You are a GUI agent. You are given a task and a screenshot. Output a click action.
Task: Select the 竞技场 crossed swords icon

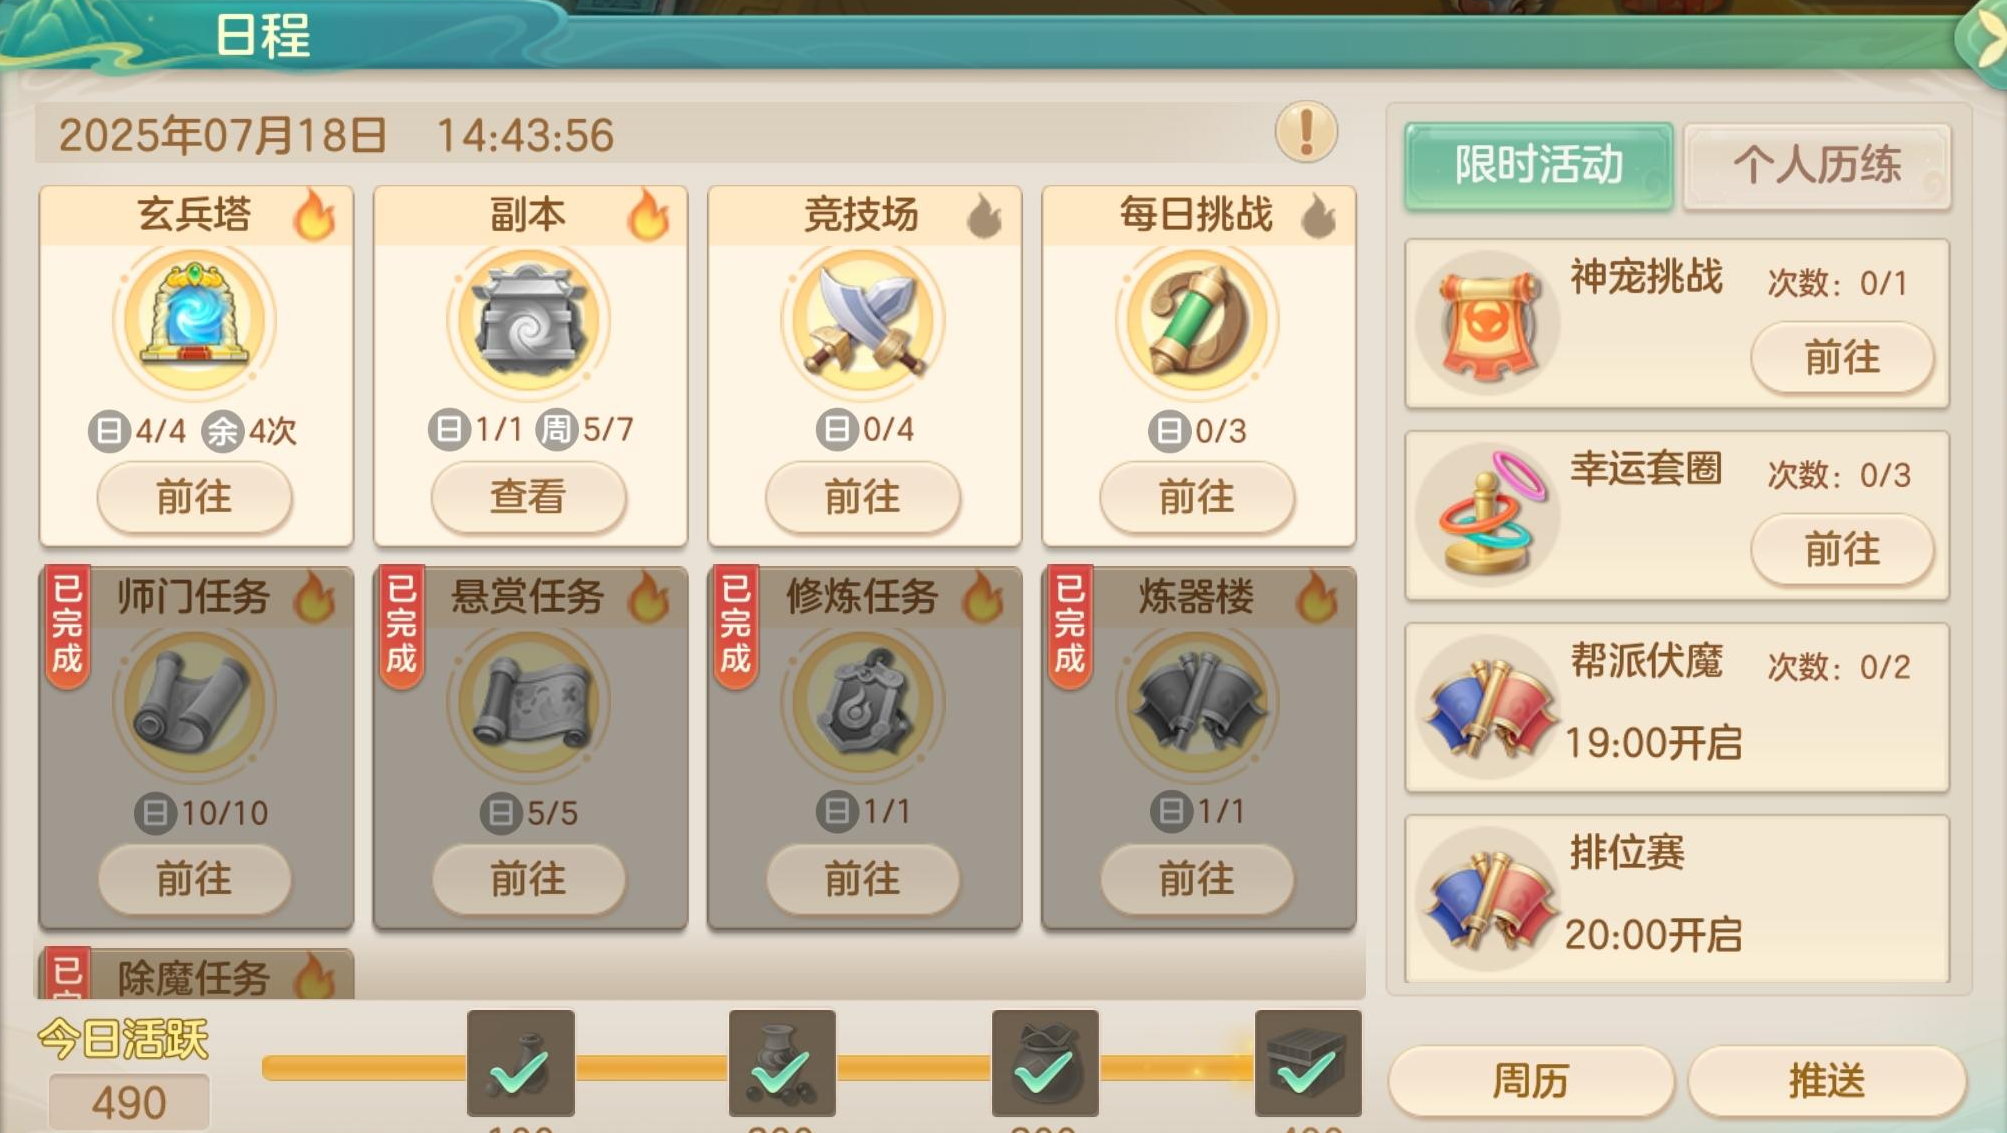click(x=863, y=320)
